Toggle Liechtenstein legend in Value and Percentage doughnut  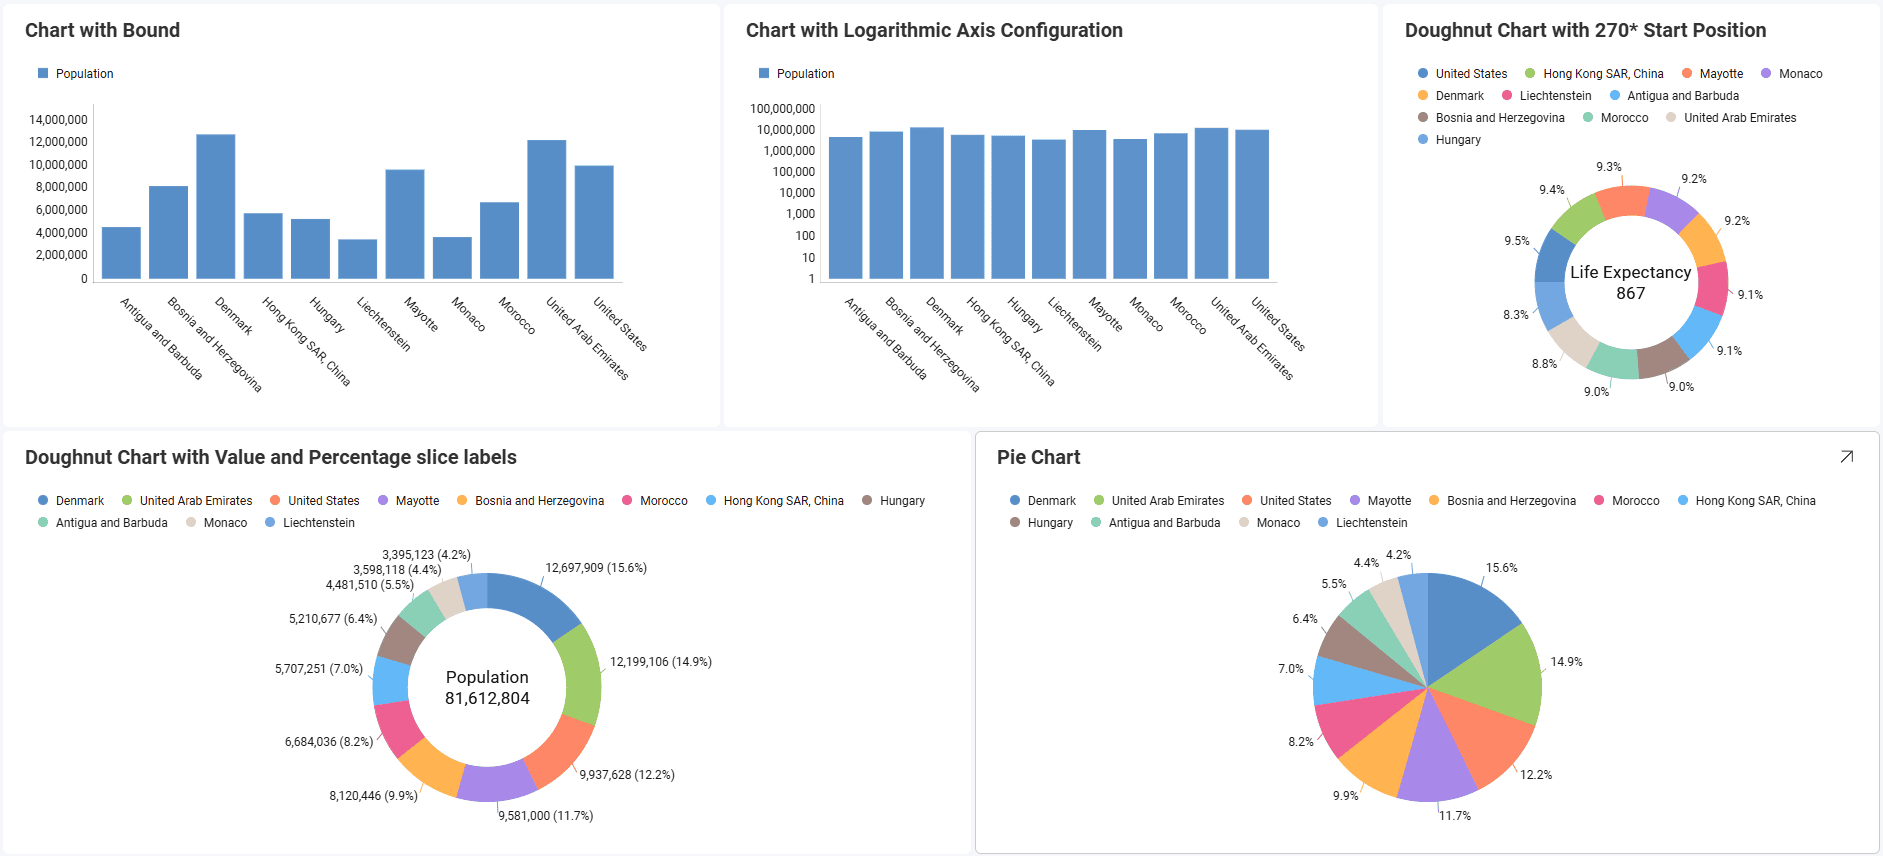[310, 523]
